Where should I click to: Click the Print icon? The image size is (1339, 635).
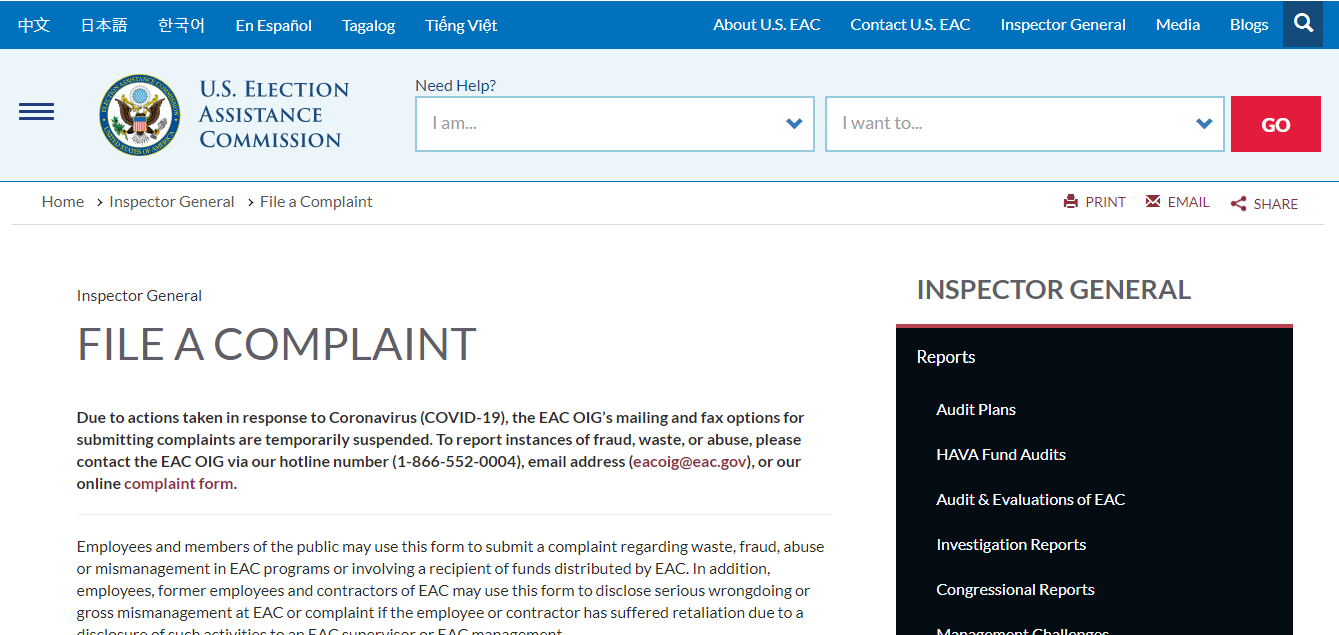click(x=1071, y=202)
